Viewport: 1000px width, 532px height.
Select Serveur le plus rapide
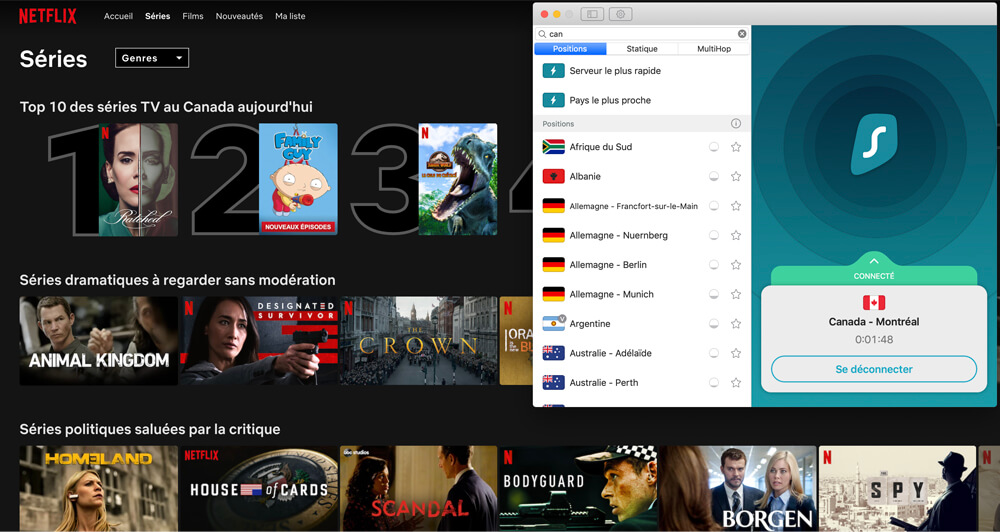642,71
